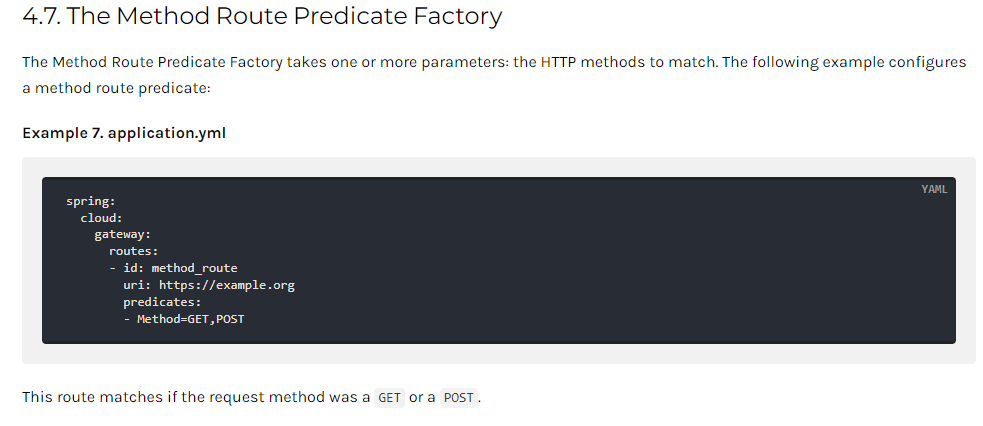The image size is (983, 426).
Task: Click the 'Example 7. application.yml' caption
Action: click(x=124, y=133)
